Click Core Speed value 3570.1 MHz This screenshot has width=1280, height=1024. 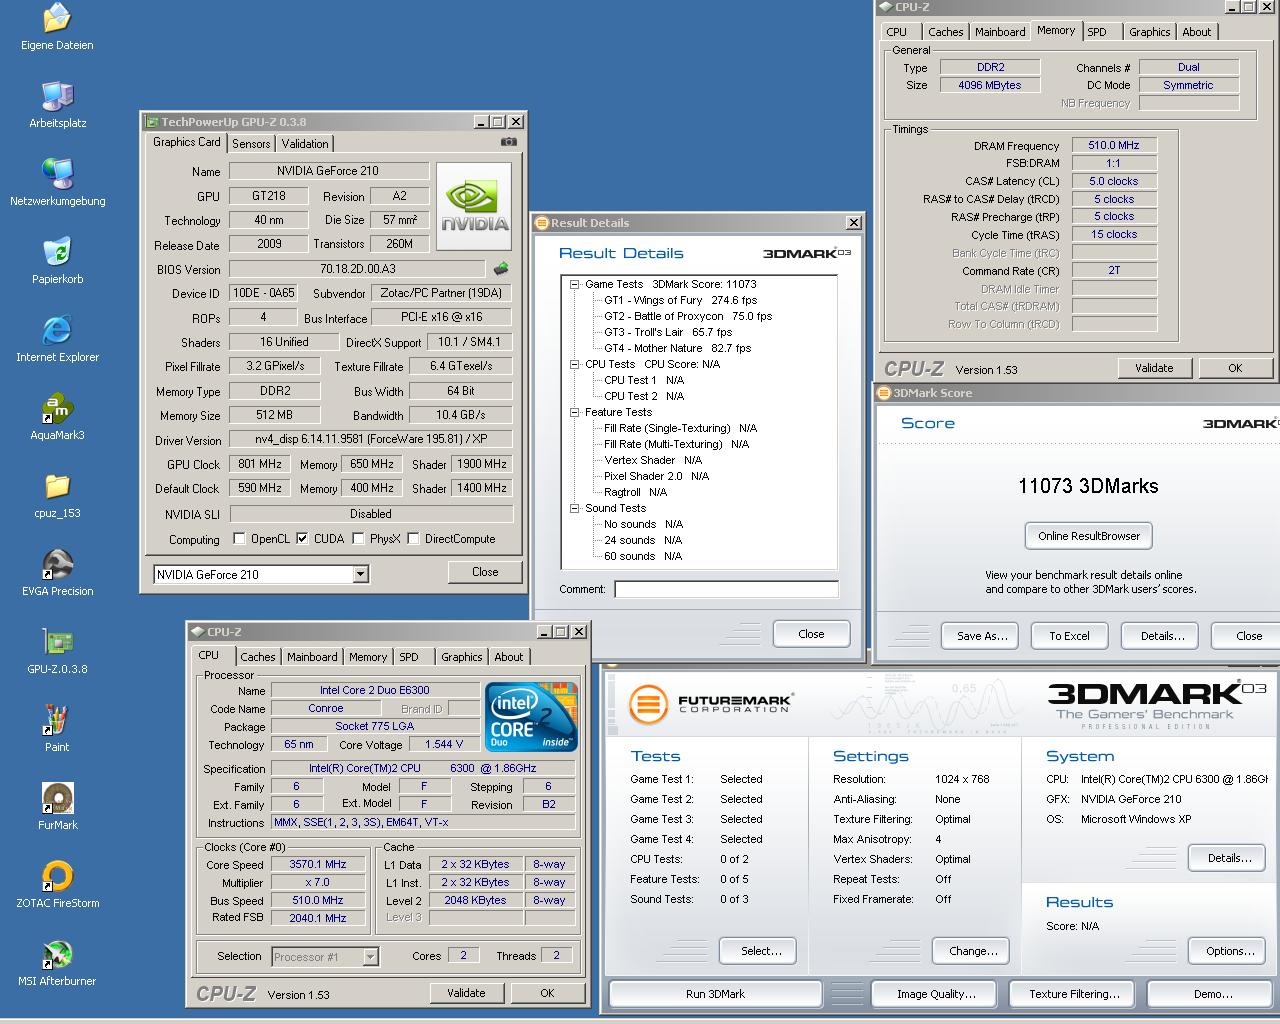click(318, 865)
